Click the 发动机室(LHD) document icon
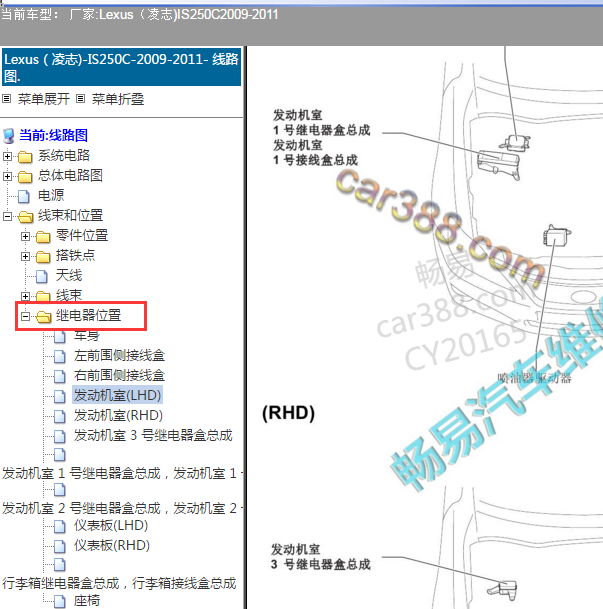Screen dimensions: 603x609 [x=60, y=397]
